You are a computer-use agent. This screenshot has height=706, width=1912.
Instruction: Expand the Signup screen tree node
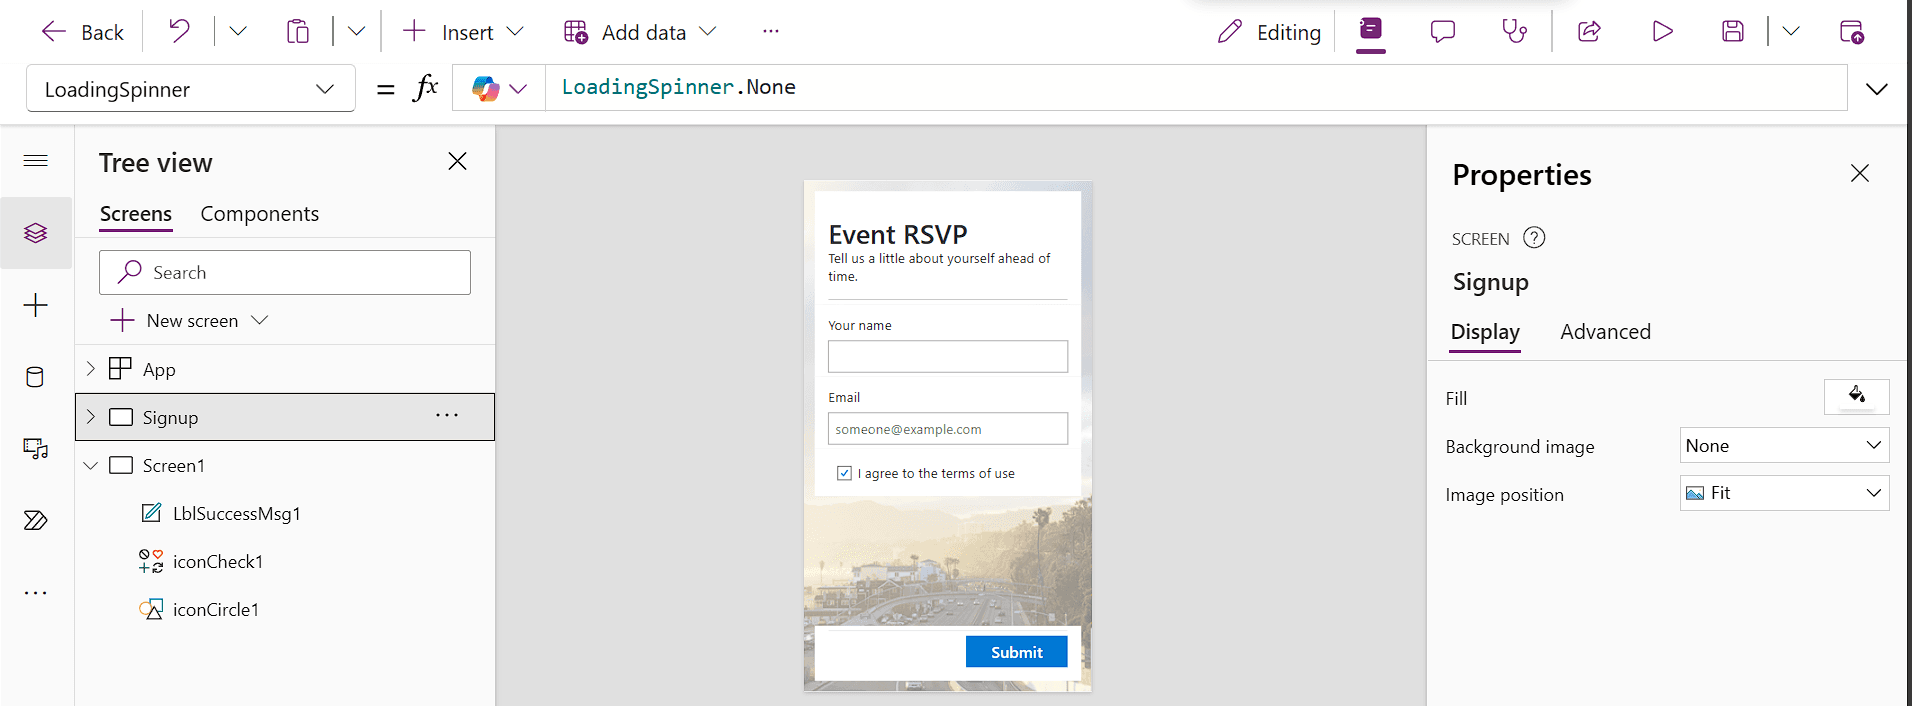[91, 417]
